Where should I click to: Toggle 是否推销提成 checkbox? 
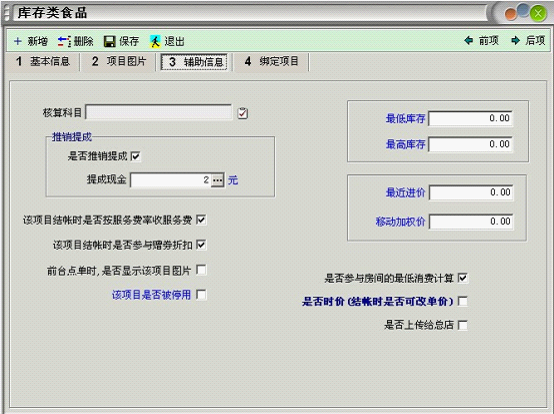click(136, 156)
